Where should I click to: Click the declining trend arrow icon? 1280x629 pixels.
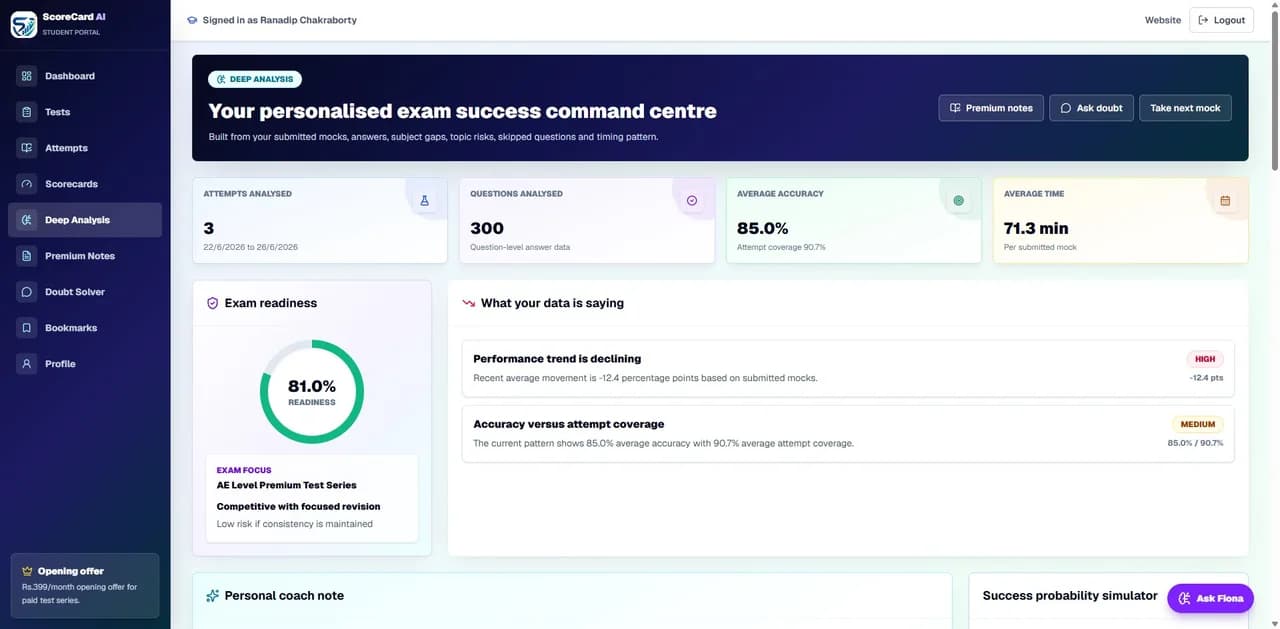tap(468, 303)
